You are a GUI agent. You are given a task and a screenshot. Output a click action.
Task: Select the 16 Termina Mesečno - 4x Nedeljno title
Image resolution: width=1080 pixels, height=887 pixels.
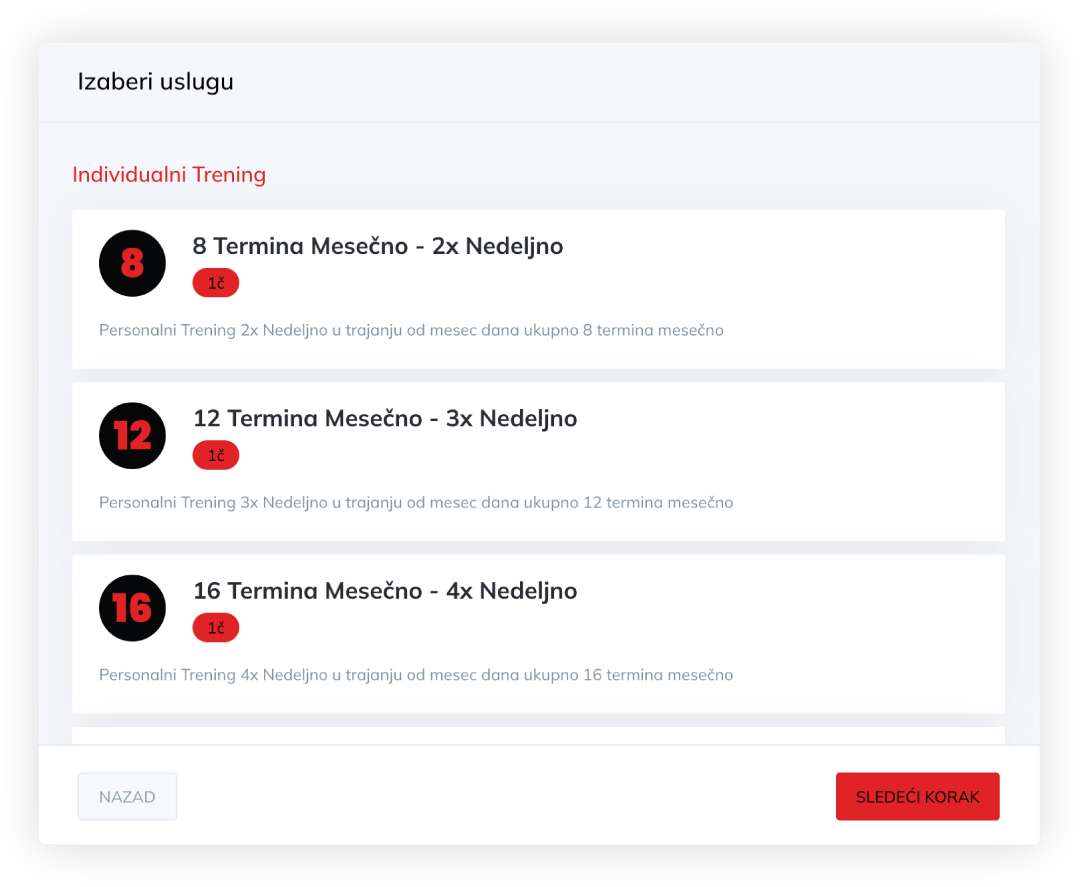click(385, 591)
